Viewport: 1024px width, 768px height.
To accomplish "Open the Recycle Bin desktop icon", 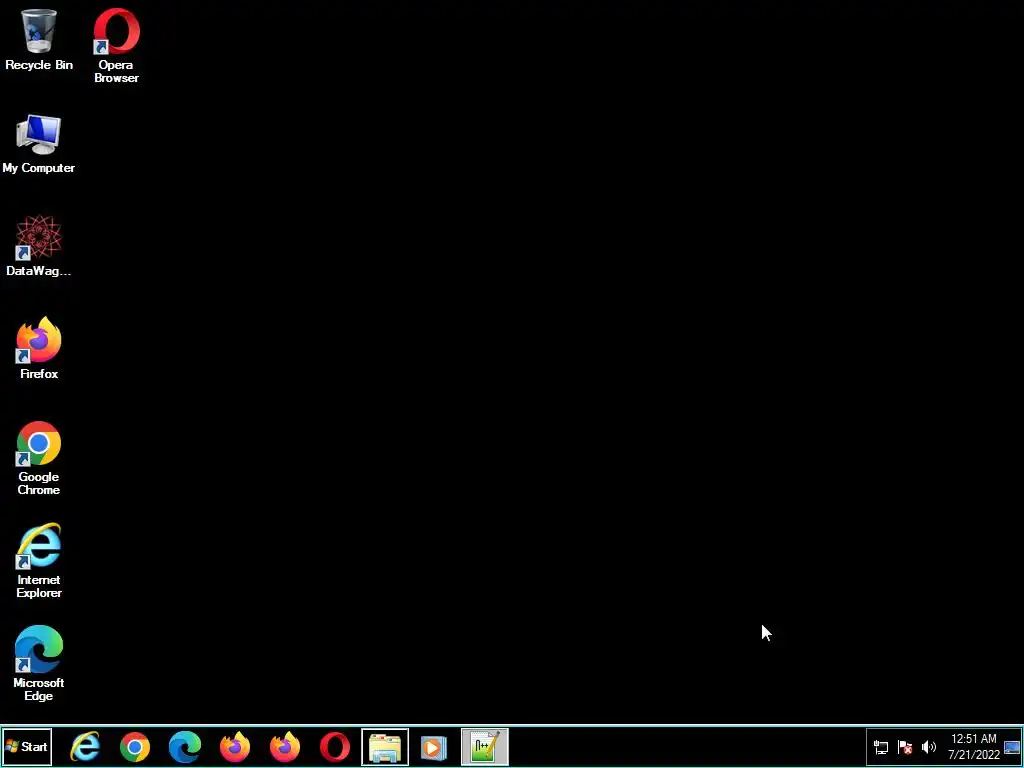I will pos(39,39).
